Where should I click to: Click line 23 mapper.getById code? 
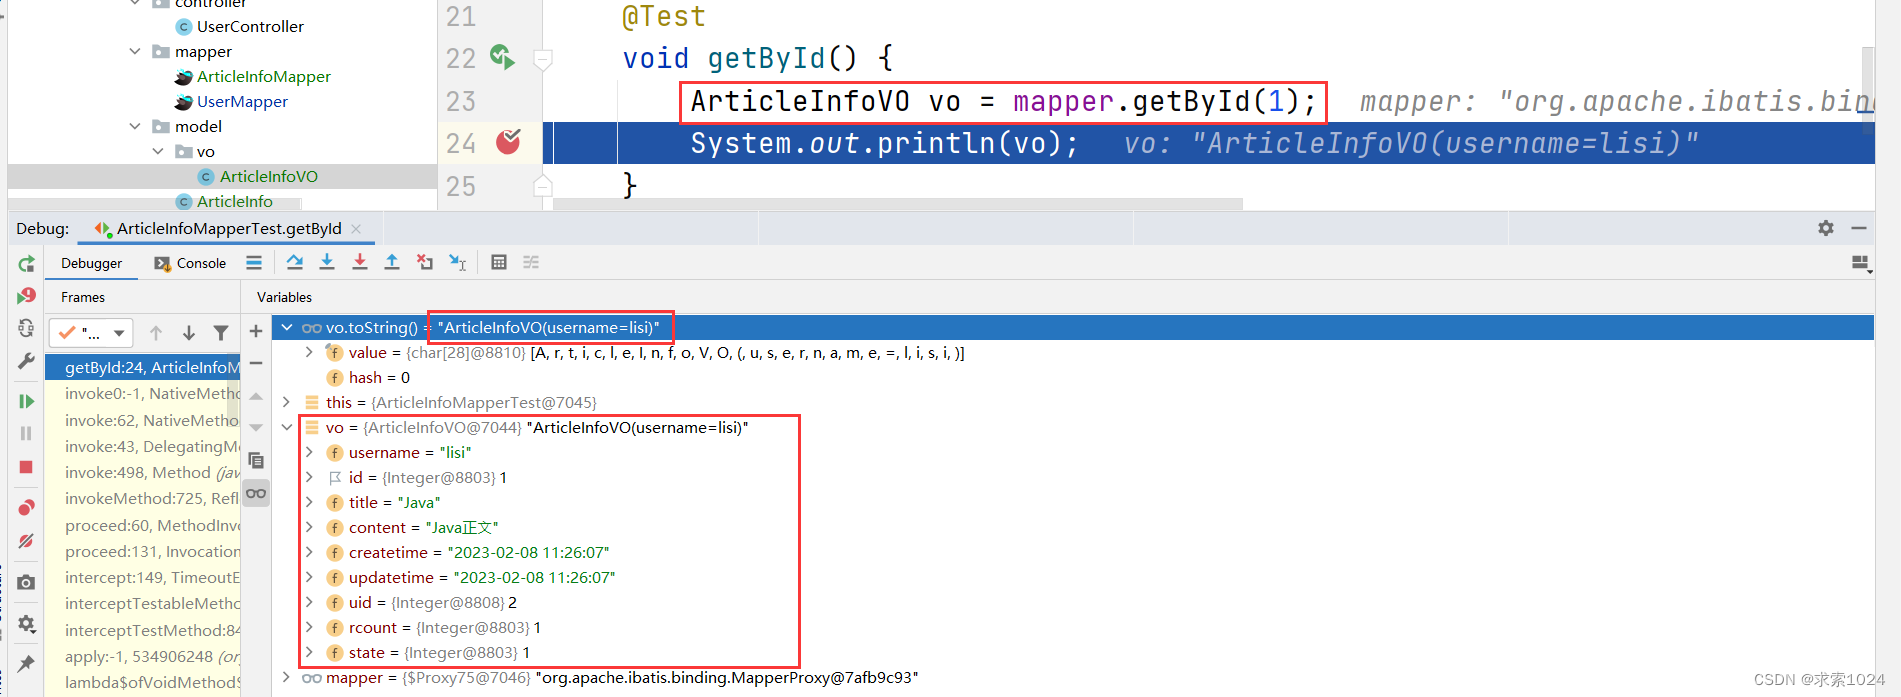click(1004, 101)
